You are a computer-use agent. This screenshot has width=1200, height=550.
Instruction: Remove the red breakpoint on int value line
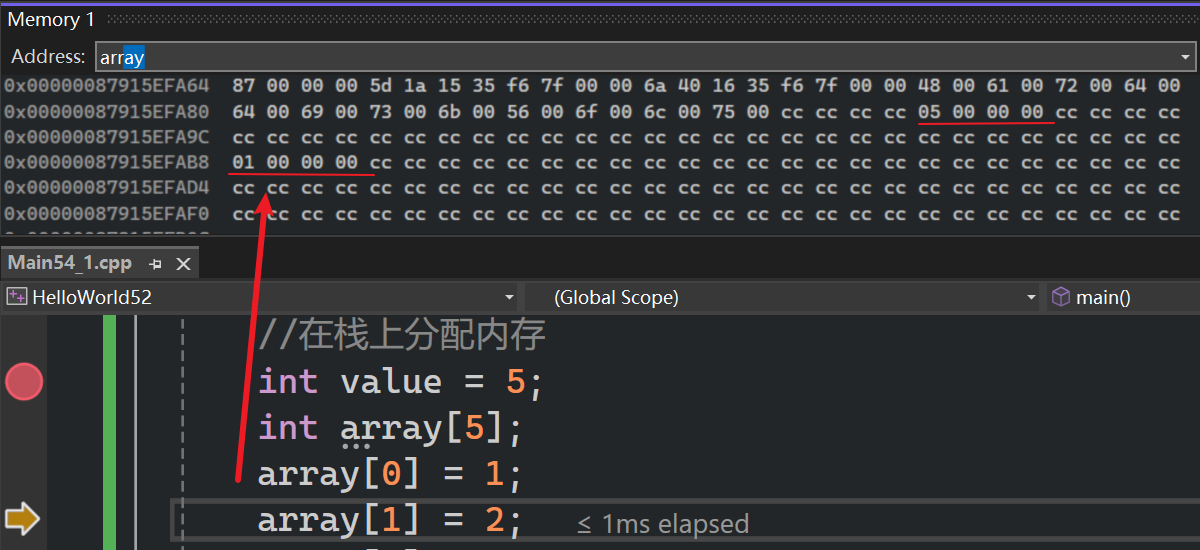[x=24, y=381]
